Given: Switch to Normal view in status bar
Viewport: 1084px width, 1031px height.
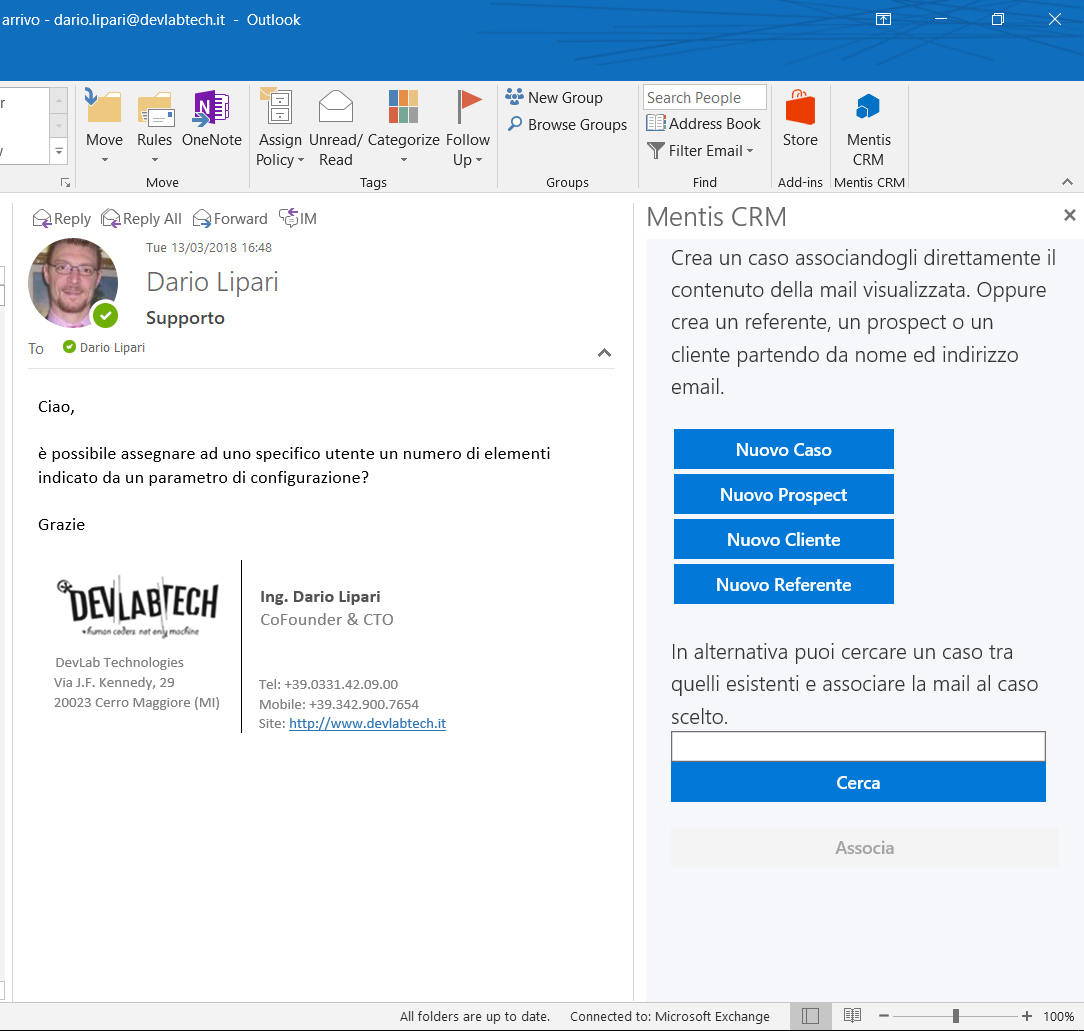Looking at the screenshot, I should tap(810, 1016).
